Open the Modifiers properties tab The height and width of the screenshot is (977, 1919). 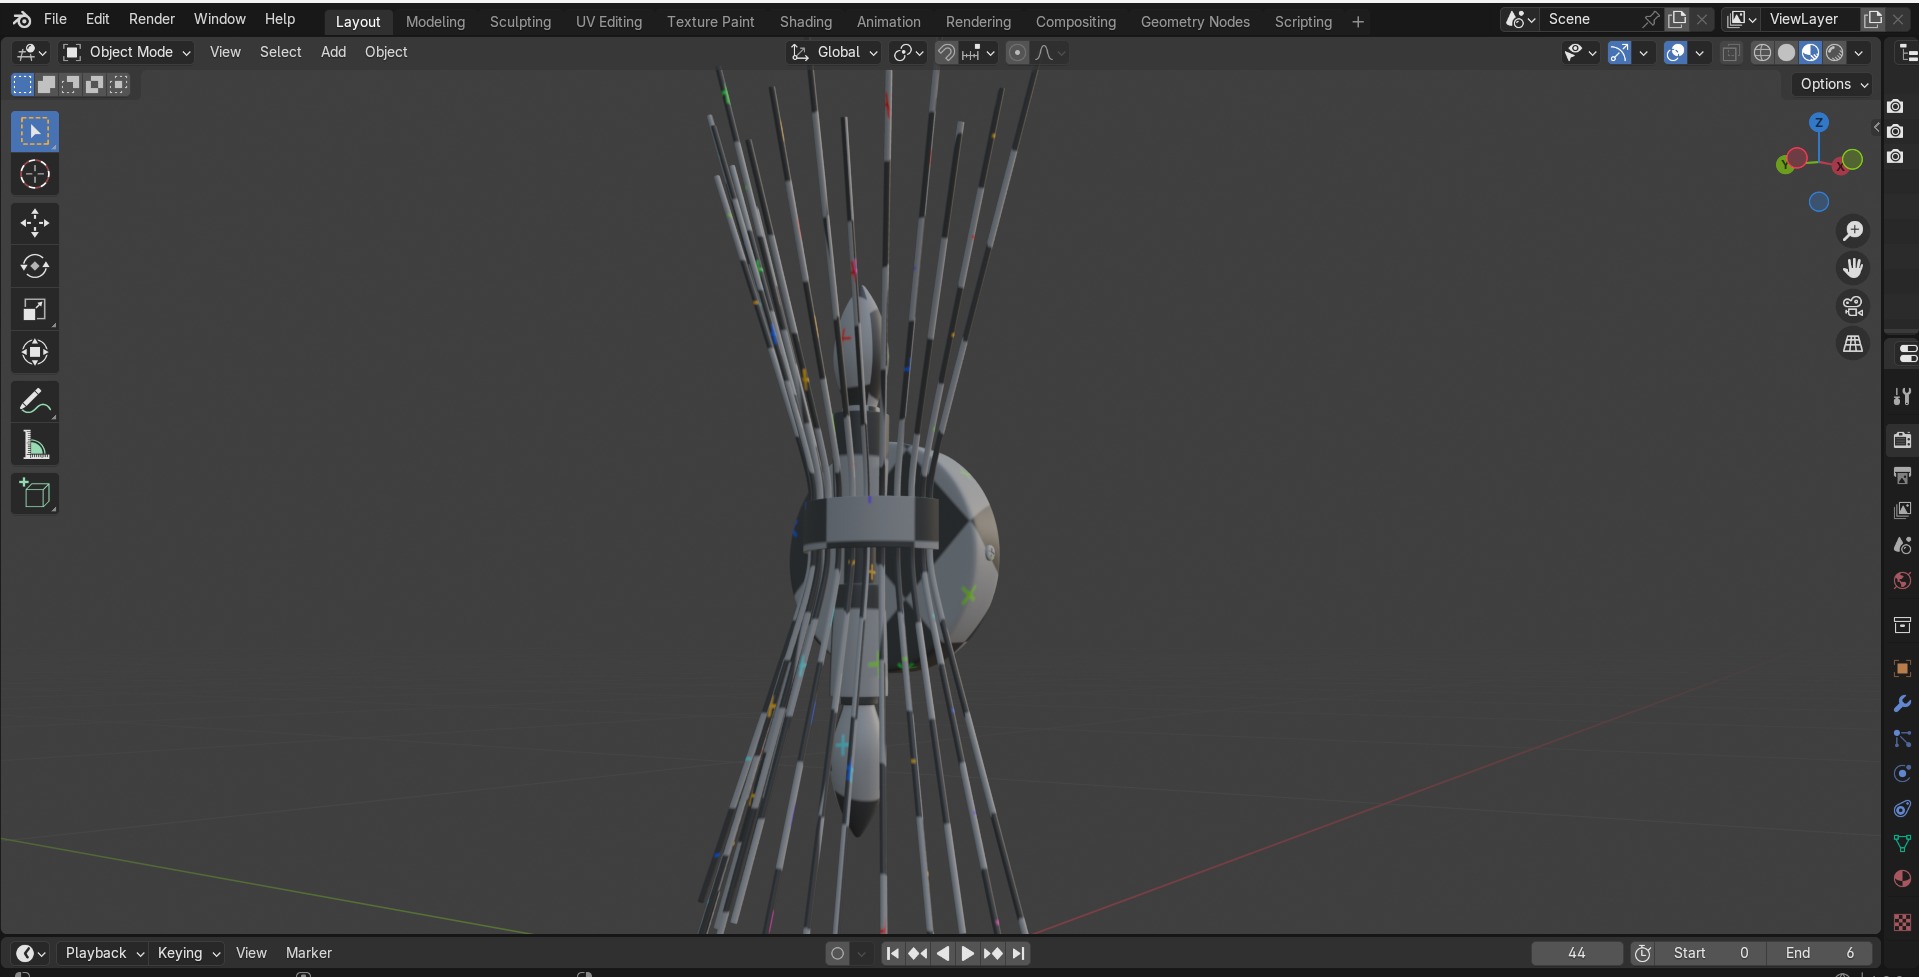1902,704
